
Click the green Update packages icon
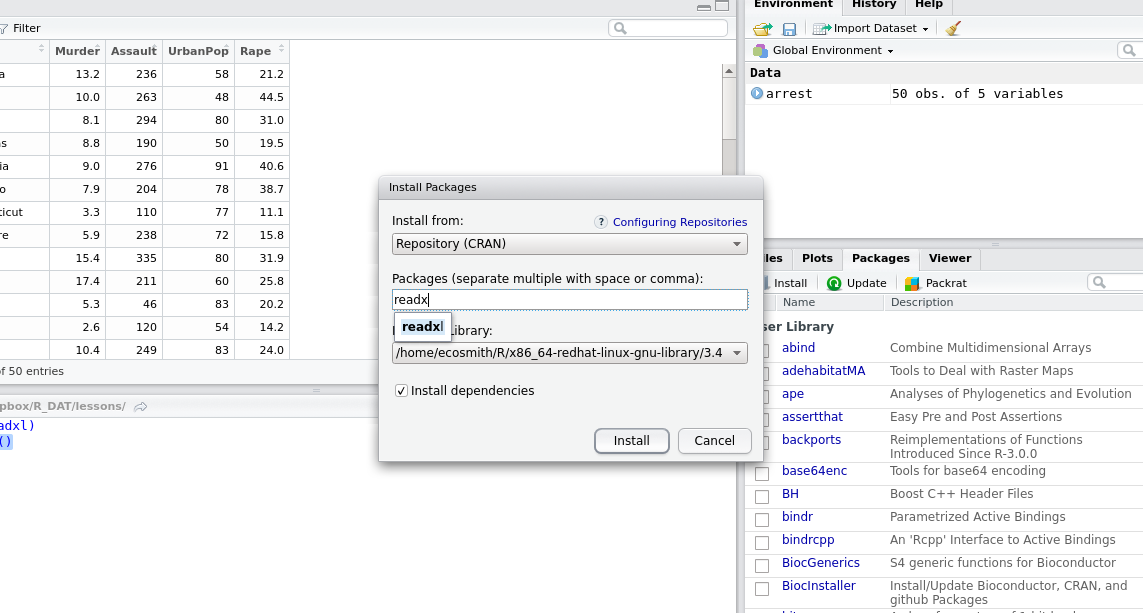pyautogui.click(x=834, y=283)
